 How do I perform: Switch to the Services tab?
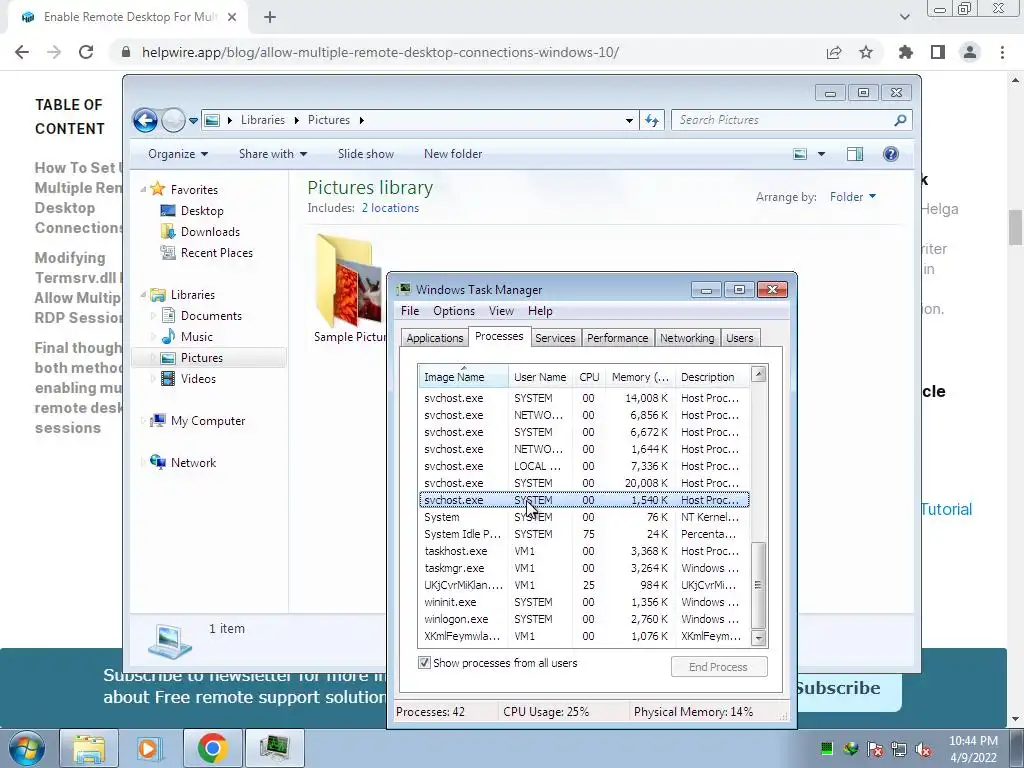click(555, 338)
